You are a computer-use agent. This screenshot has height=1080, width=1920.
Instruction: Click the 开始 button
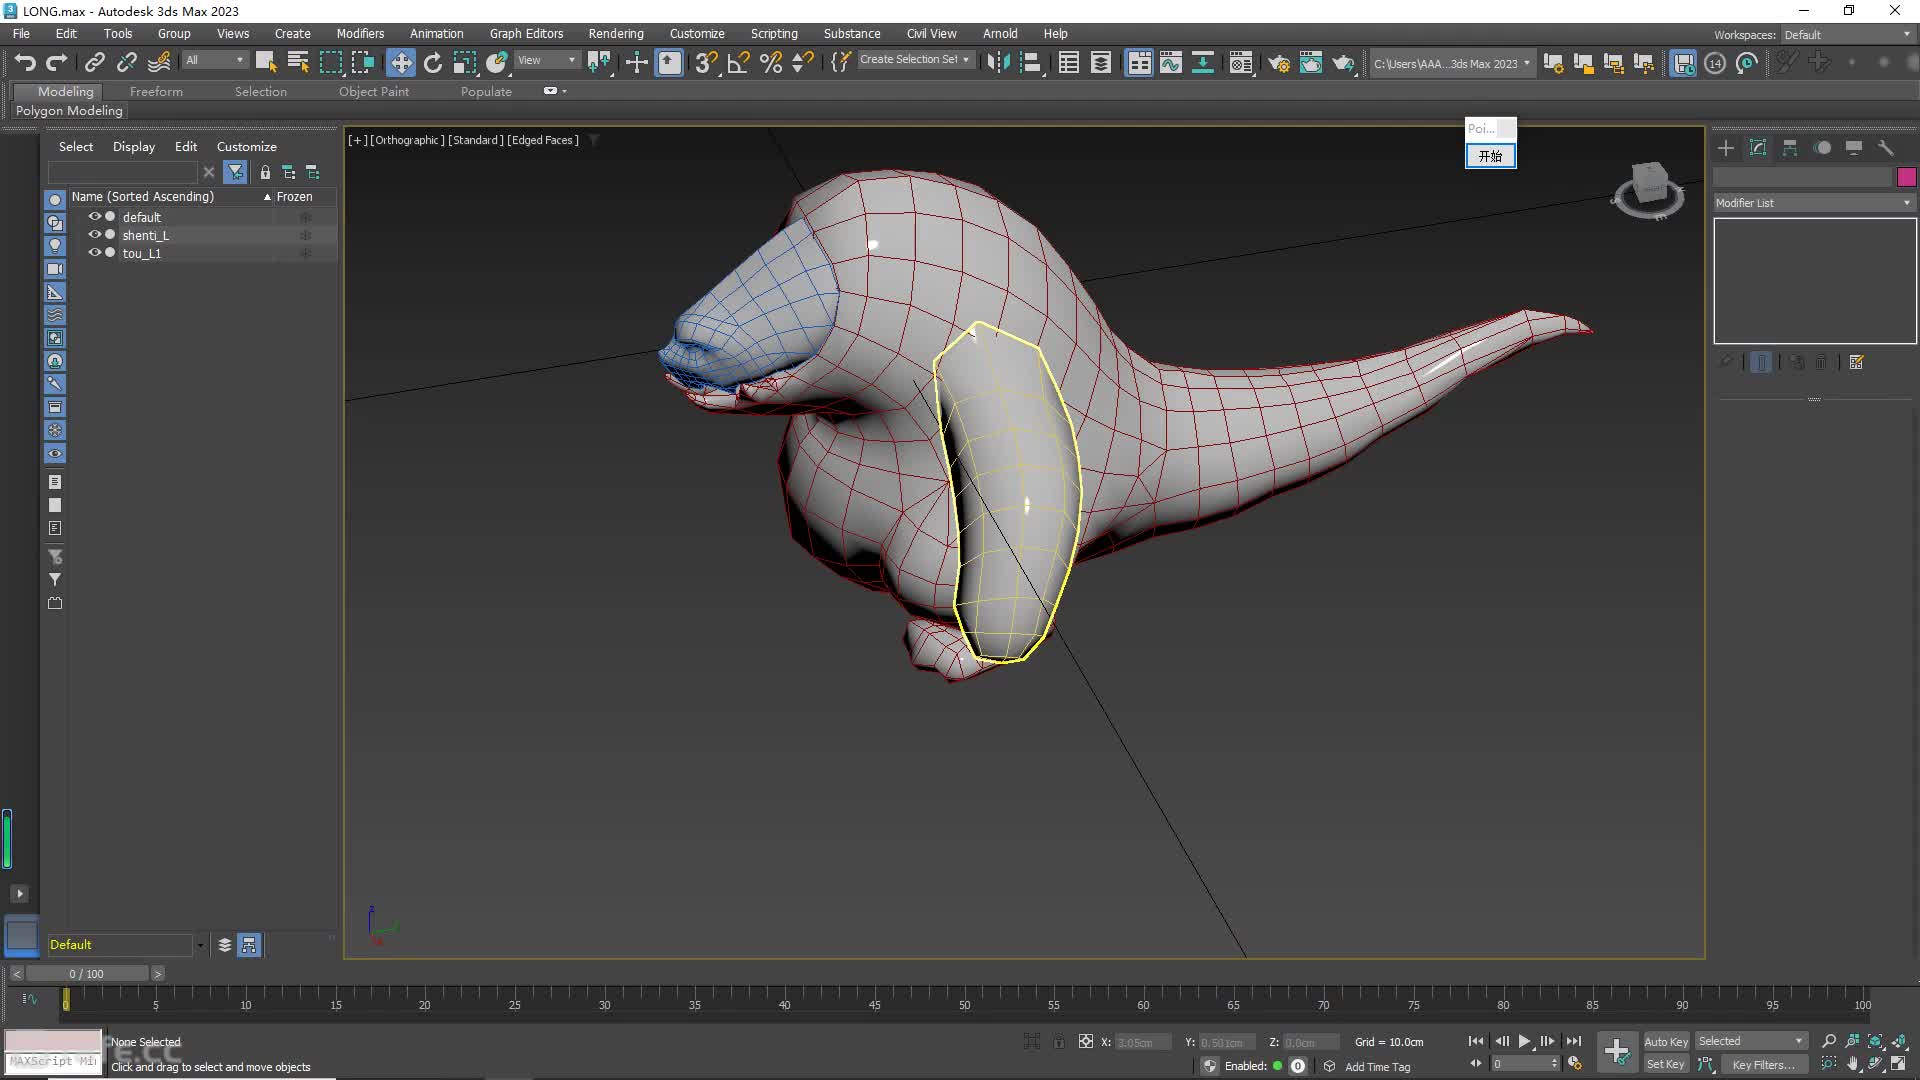(1490, 156)
